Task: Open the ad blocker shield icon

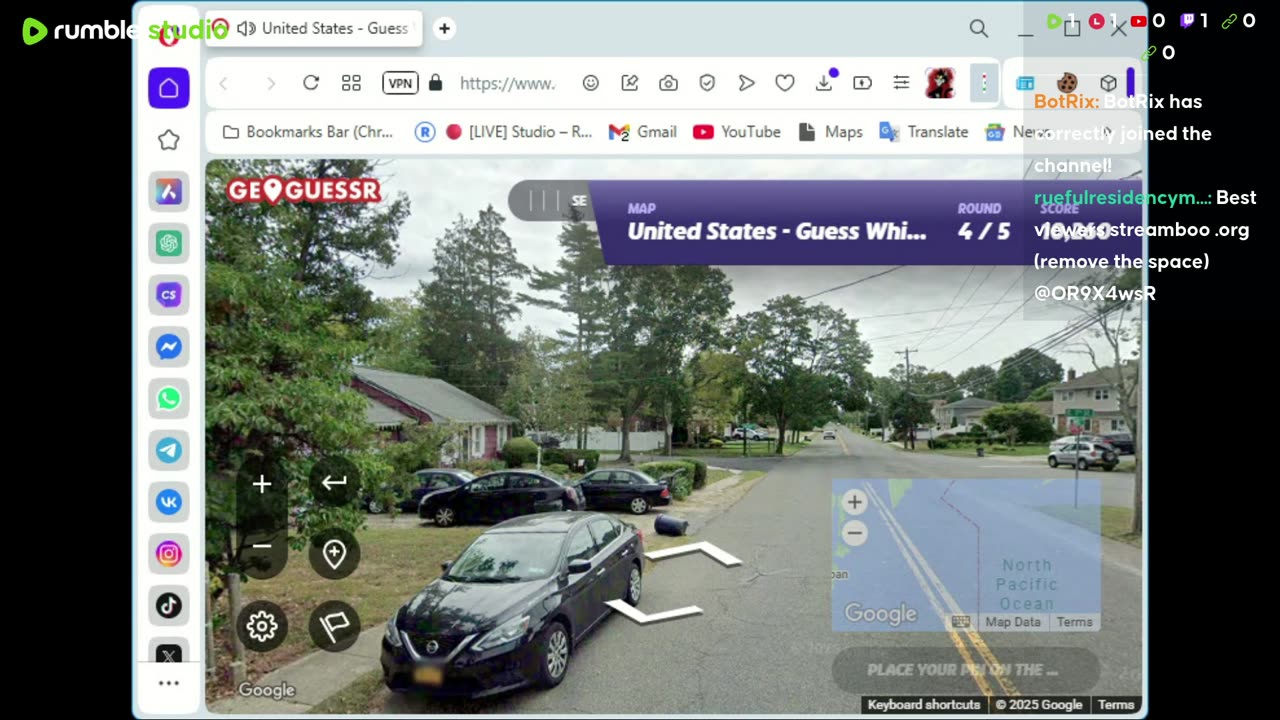Action: click(x=707, y=83)
